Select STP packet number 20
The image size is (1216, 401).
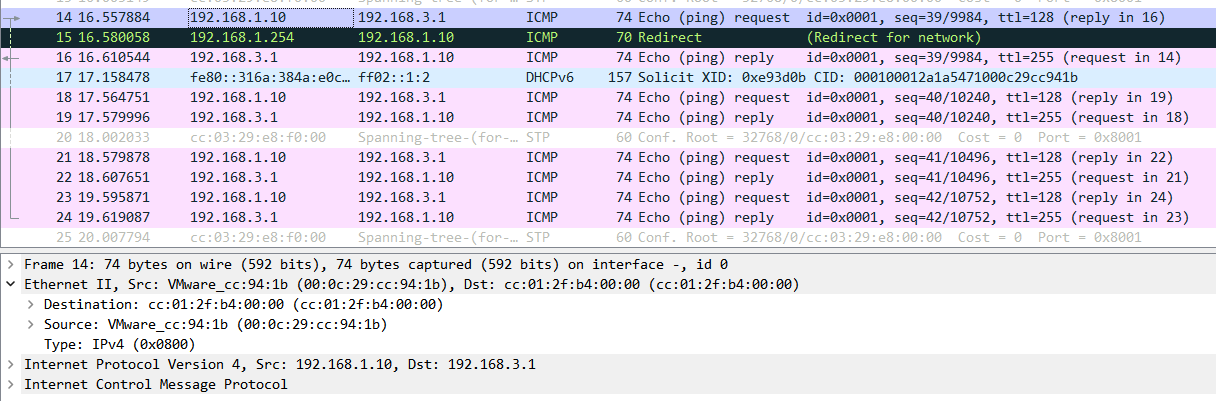tap(600, 137)
